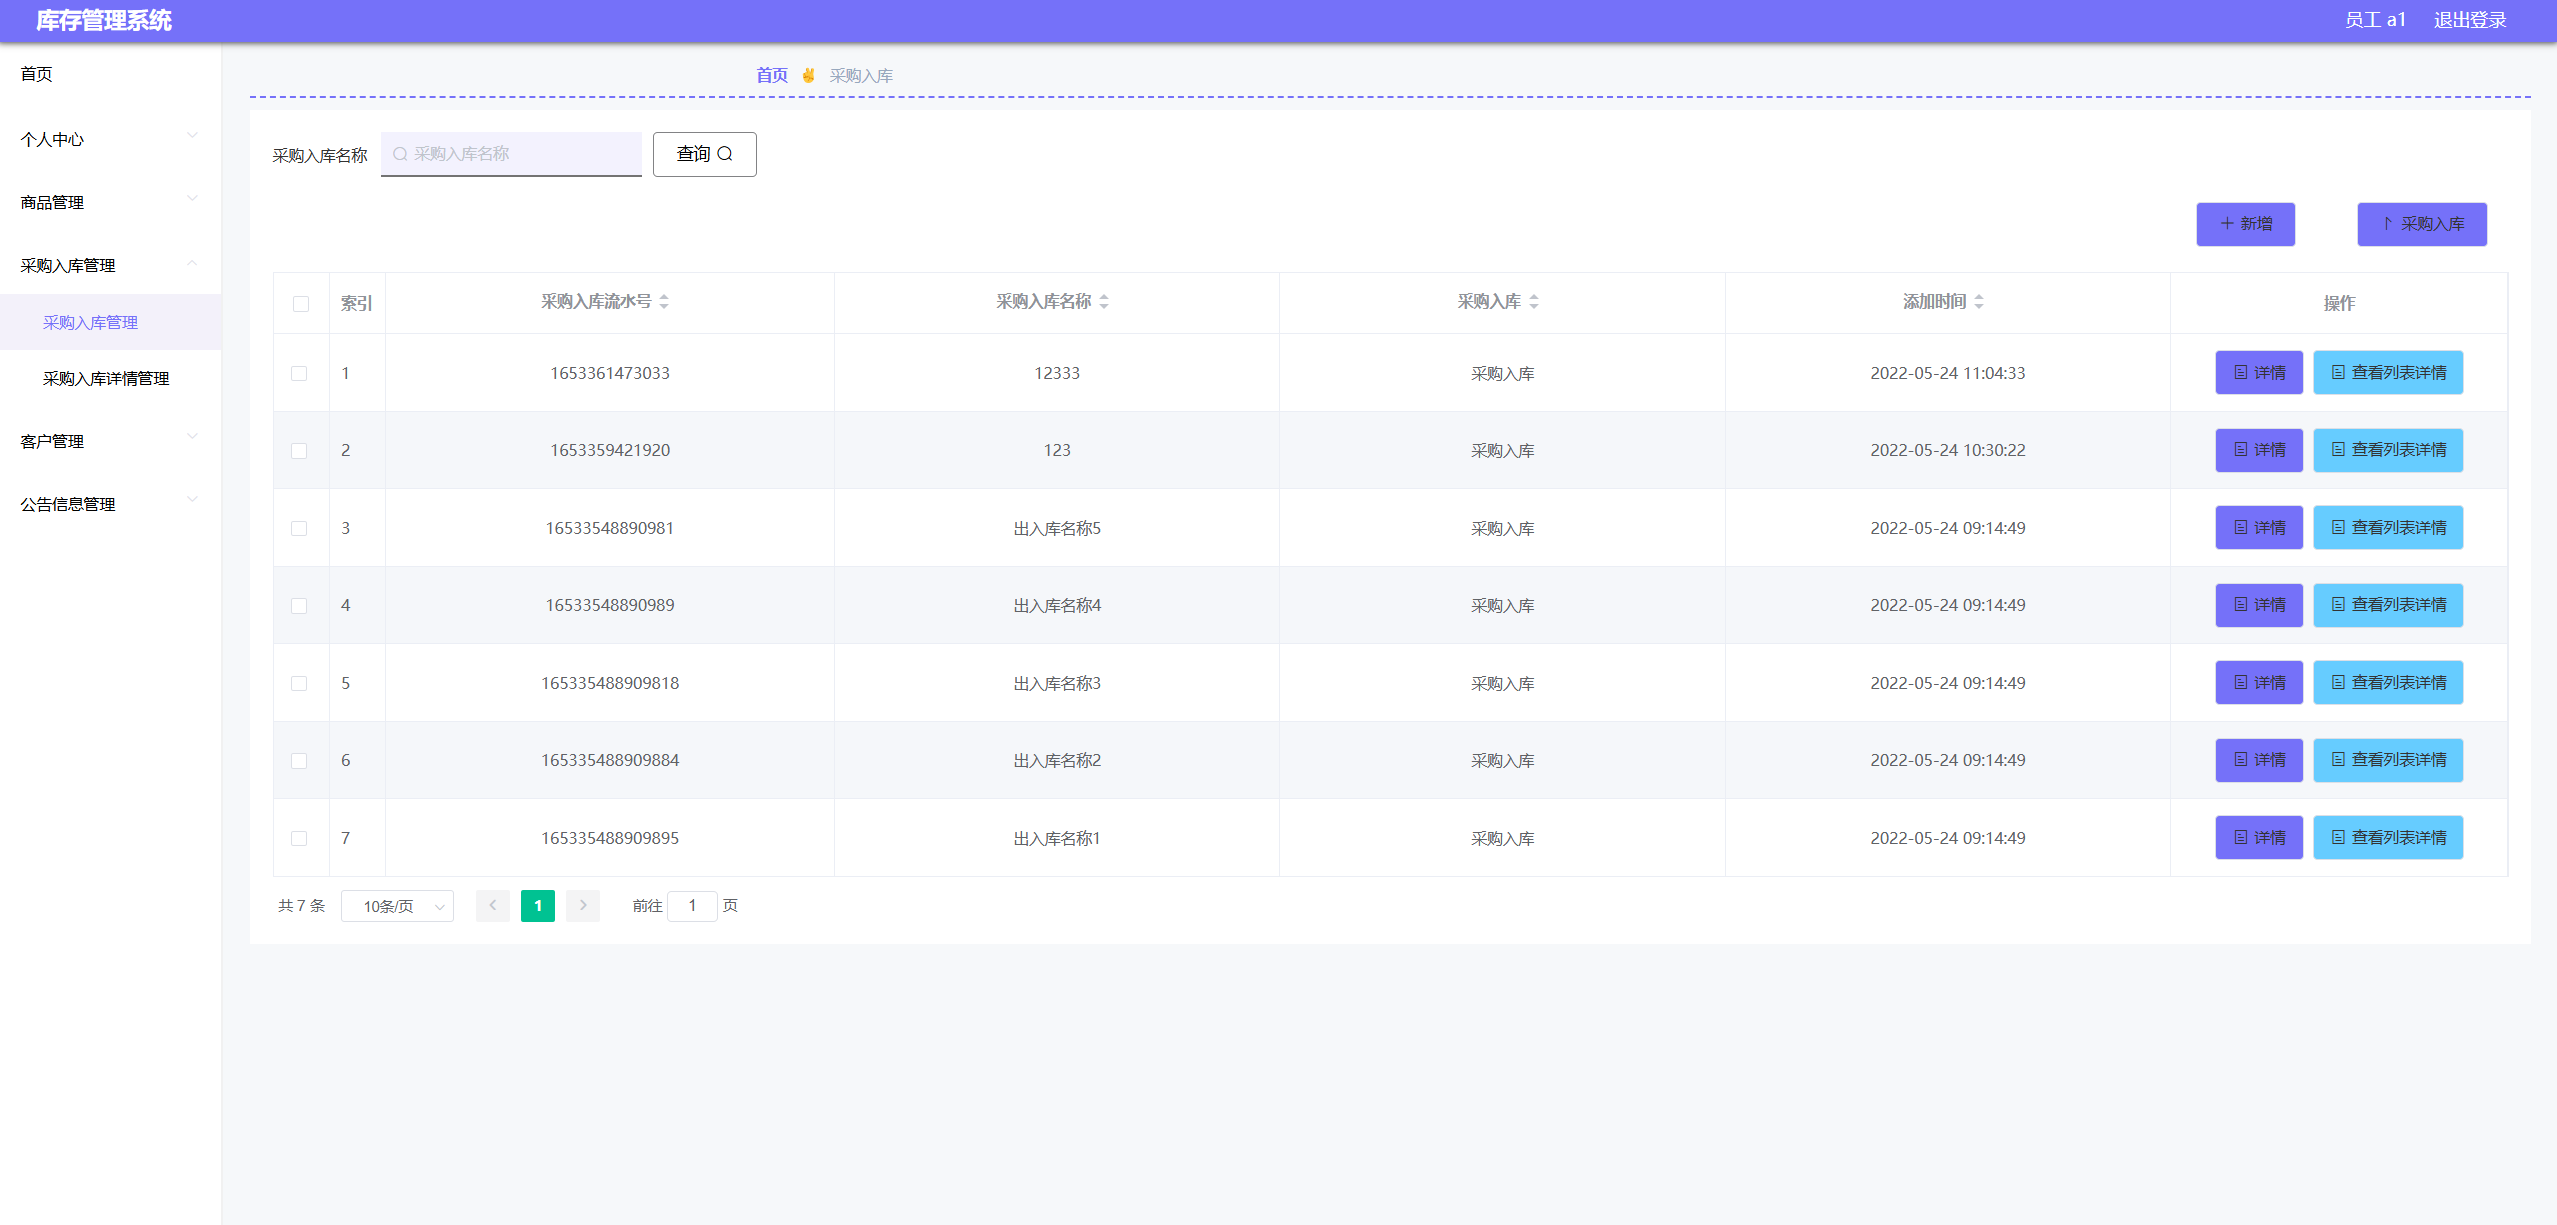The image size is (2557, 1225).
Task: Sort by 添加时间 using its sort arrows
Action: 1979,302
